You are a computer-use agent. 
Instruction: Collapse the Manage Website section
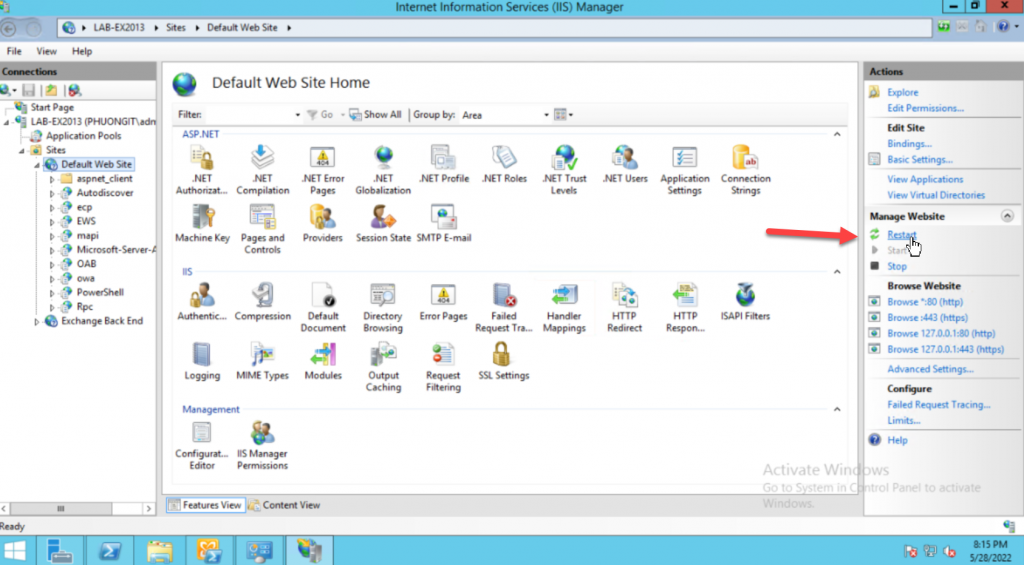[1007, 216]
